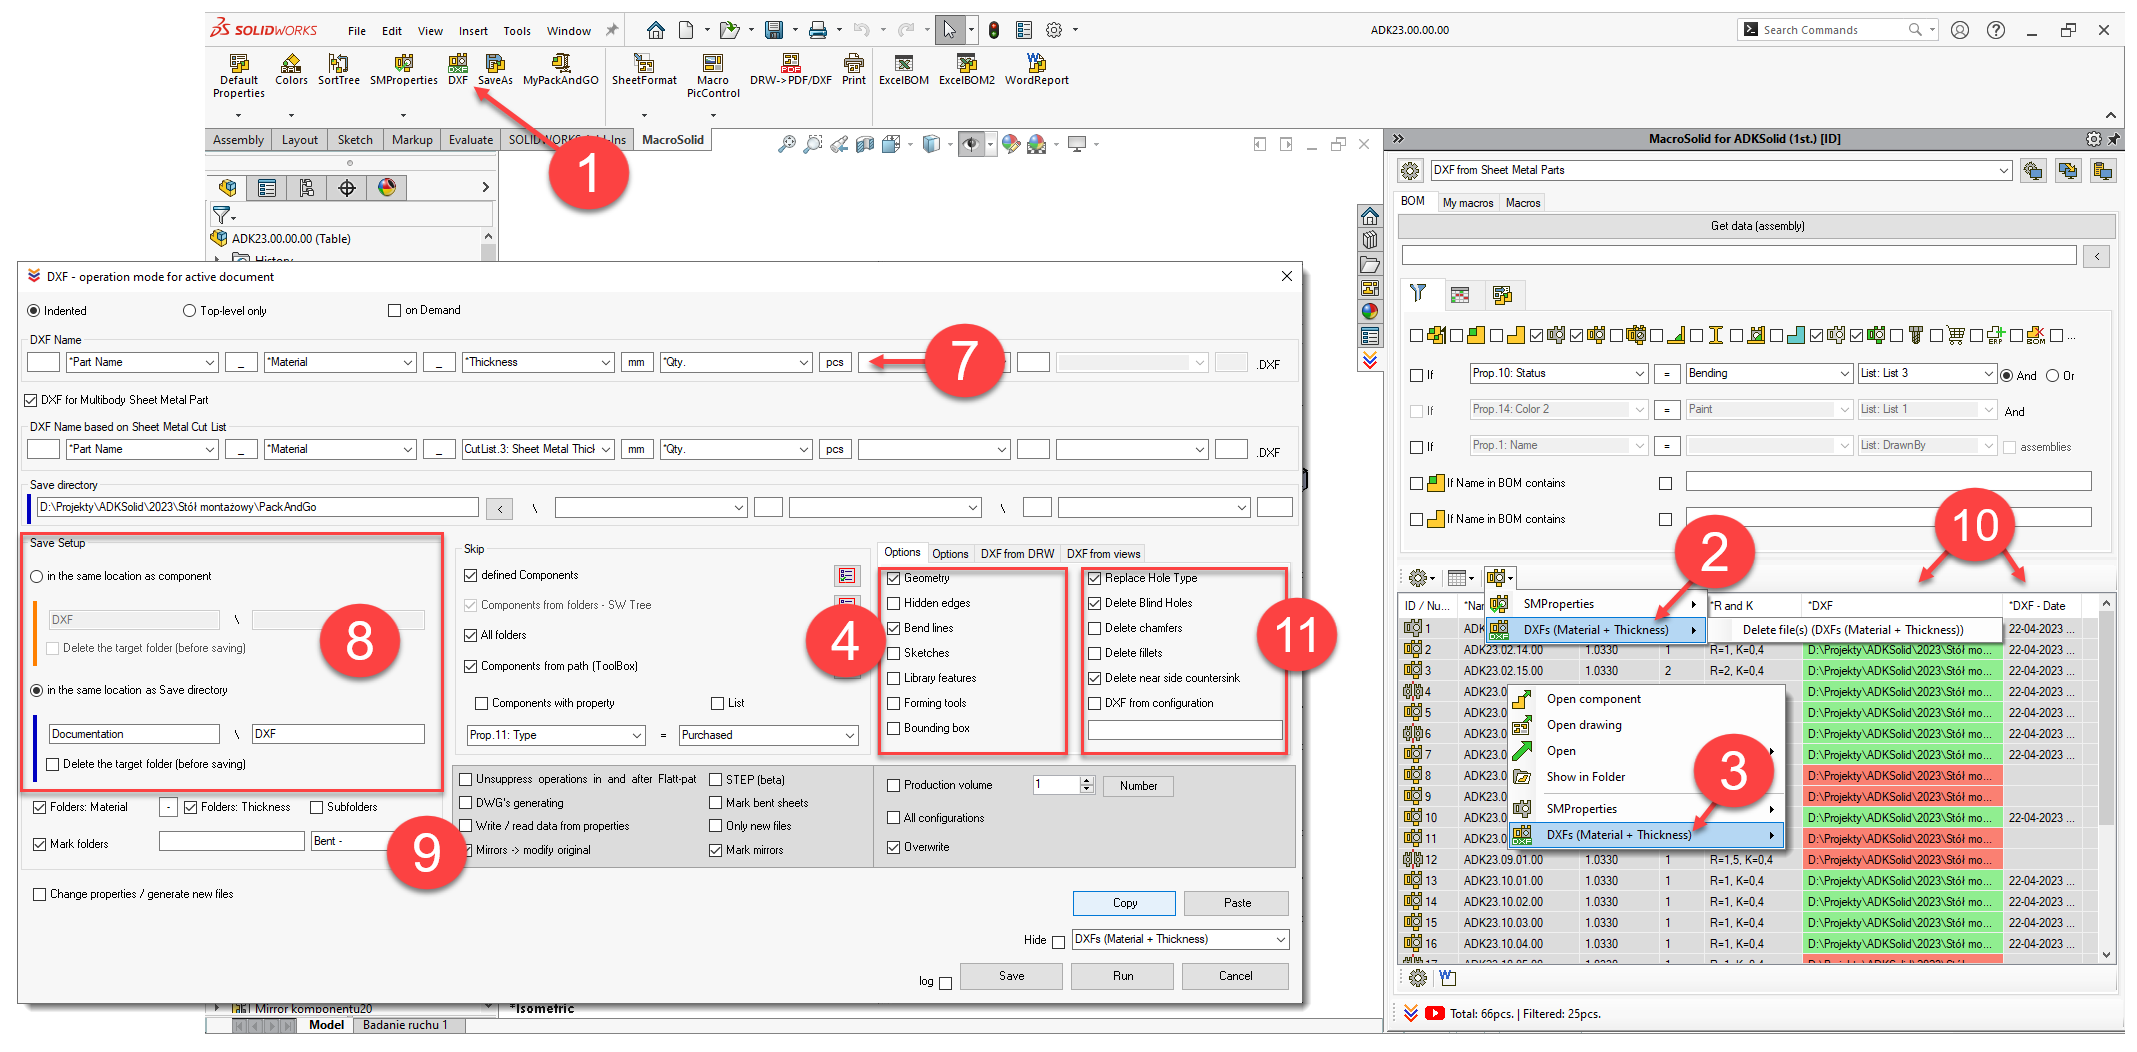The image size is (2137, 1052).
Task: Click the Paste button
Action: pyautogui.click(x=1237, y=903)
